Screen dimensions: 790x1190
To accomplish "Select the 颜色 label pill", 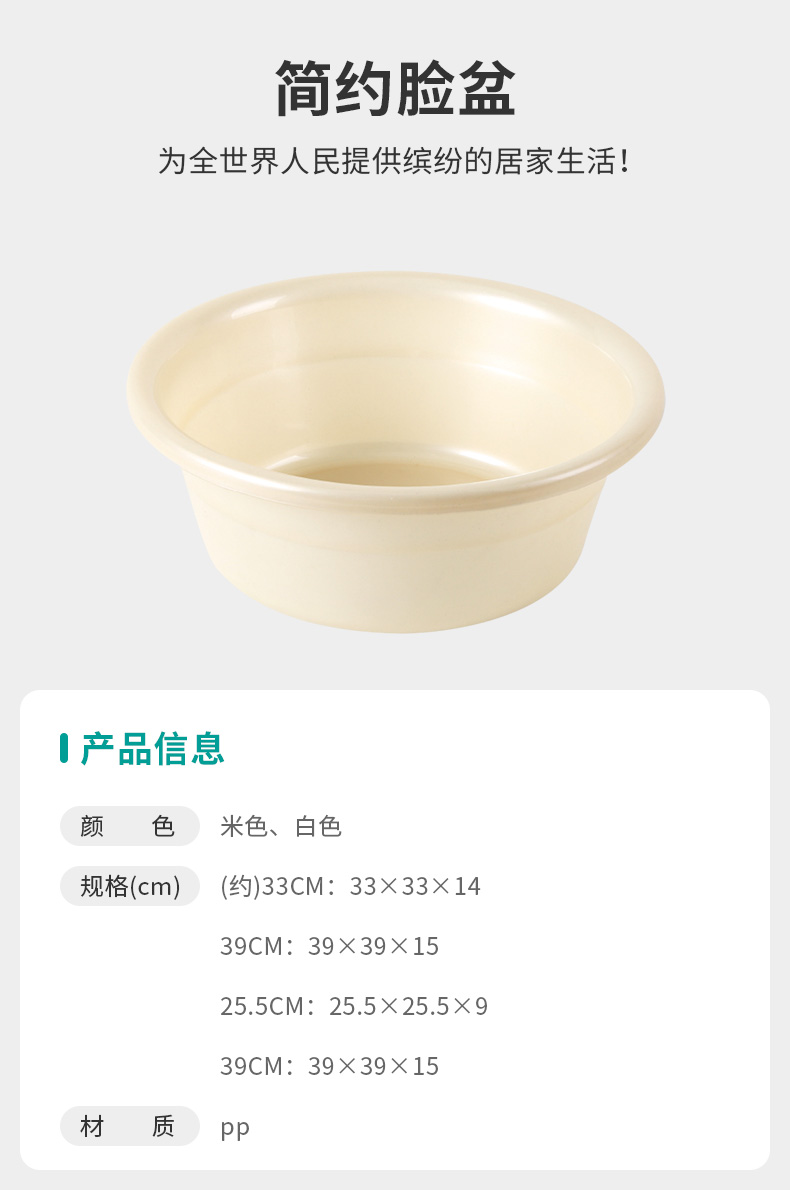I will (130, 826).
